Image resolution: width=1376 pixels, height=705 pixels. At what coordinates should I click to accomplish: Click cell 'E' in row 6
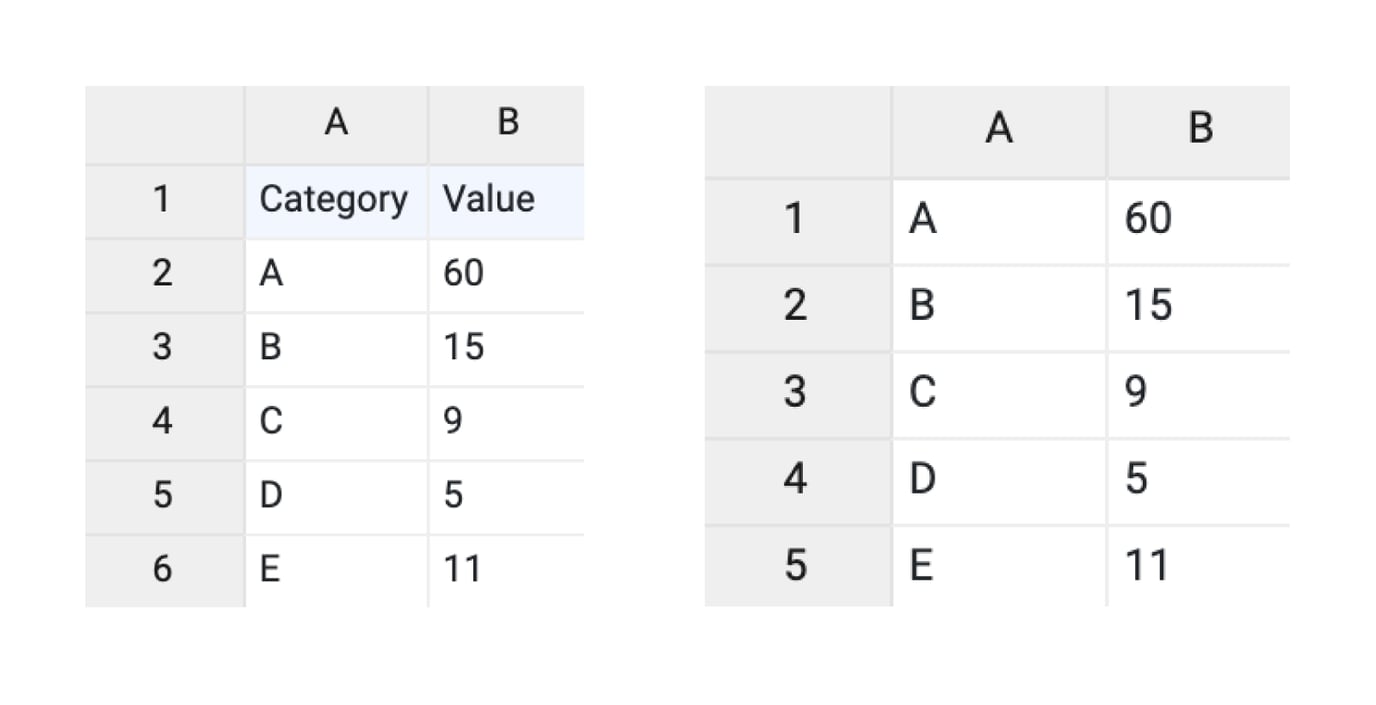(x=334, y=569)
